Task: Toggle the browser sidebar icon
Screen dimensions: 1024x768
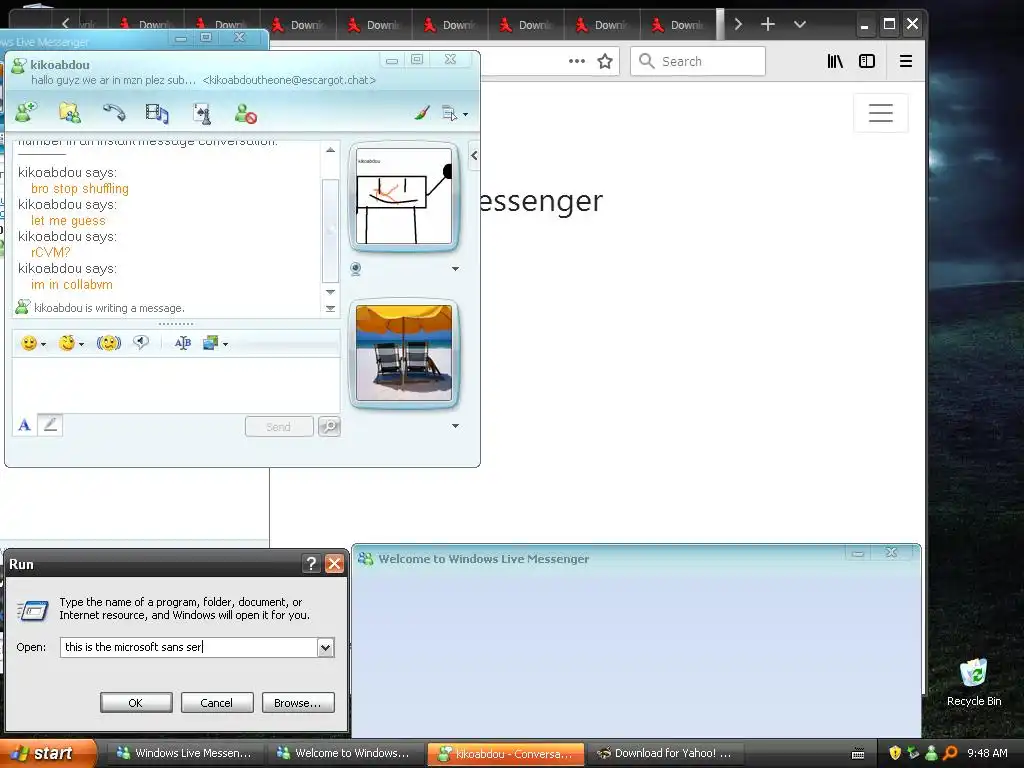Action: (867, 61)
